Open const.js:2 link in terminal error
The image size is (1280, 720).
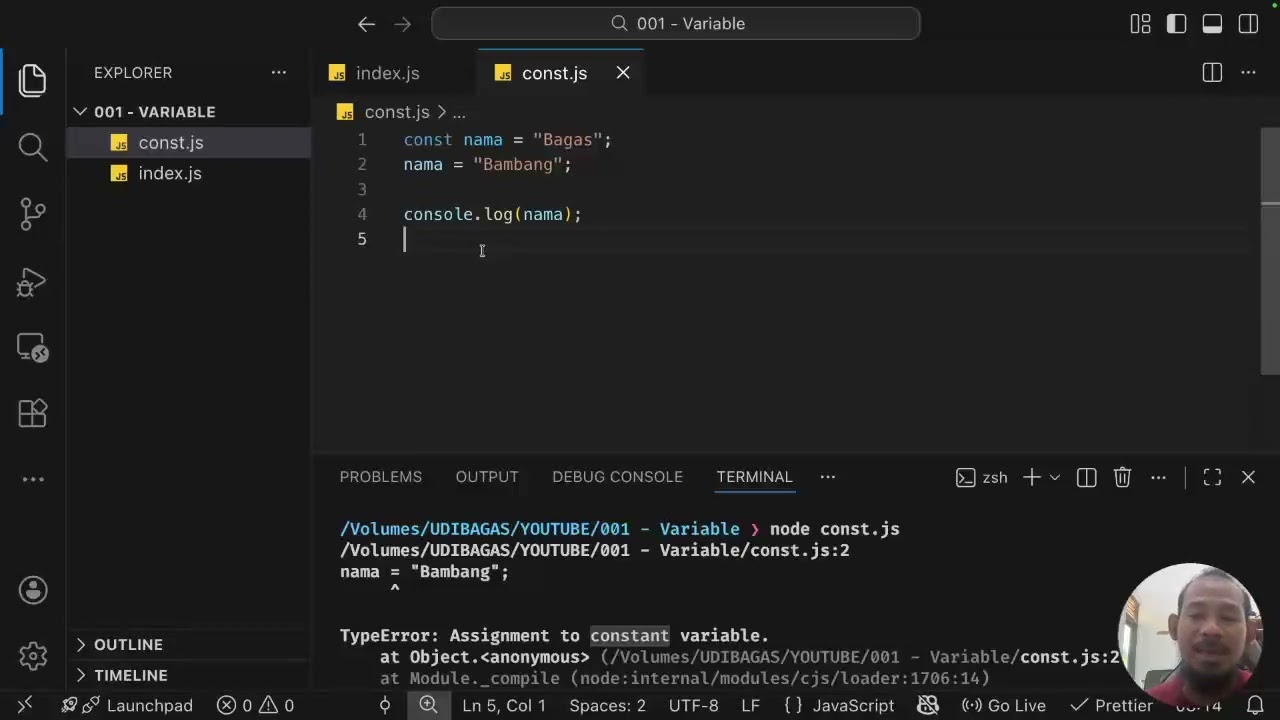coord(1069,657)
